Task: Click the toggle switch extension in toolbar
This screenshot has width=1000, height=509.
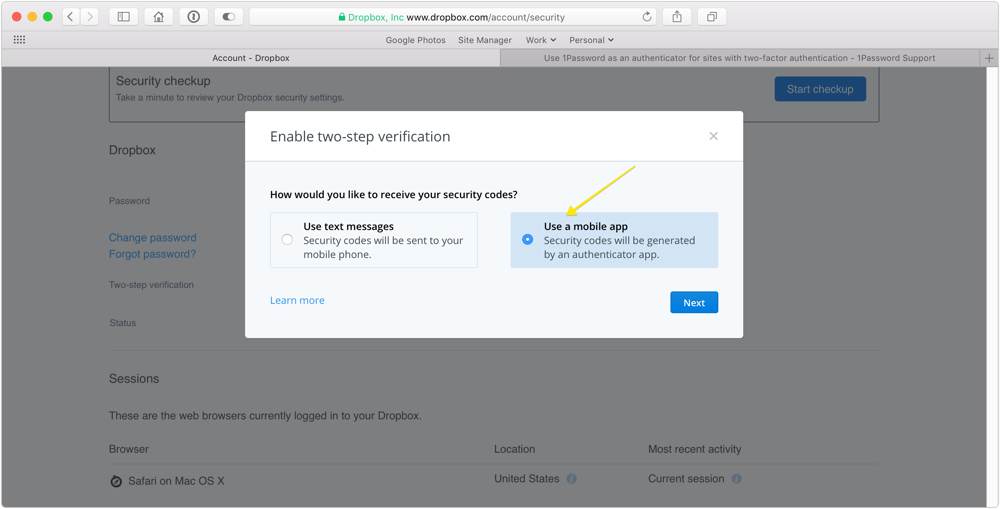Action: [228, 17]
